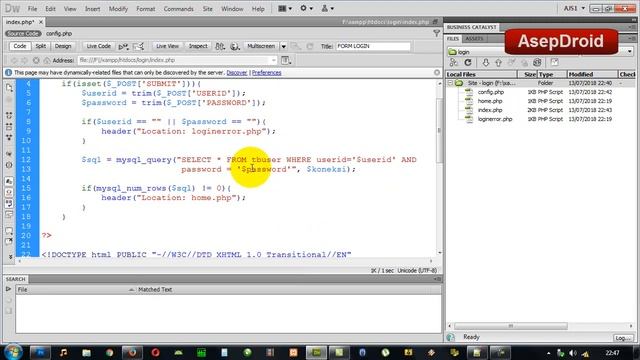640x360 pixels.
Task: Click the Discover link
Action: (x=237, y=73)
